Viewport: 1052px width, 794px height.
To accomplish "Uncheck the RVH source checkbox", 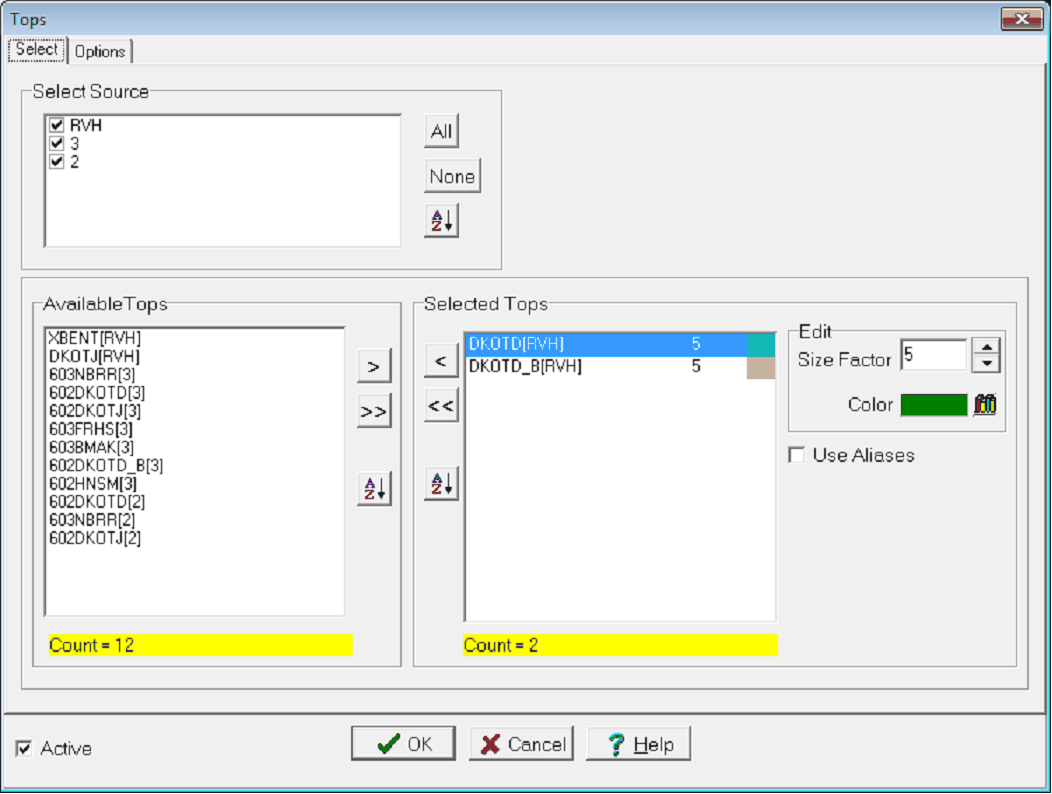I will (57, 126).
